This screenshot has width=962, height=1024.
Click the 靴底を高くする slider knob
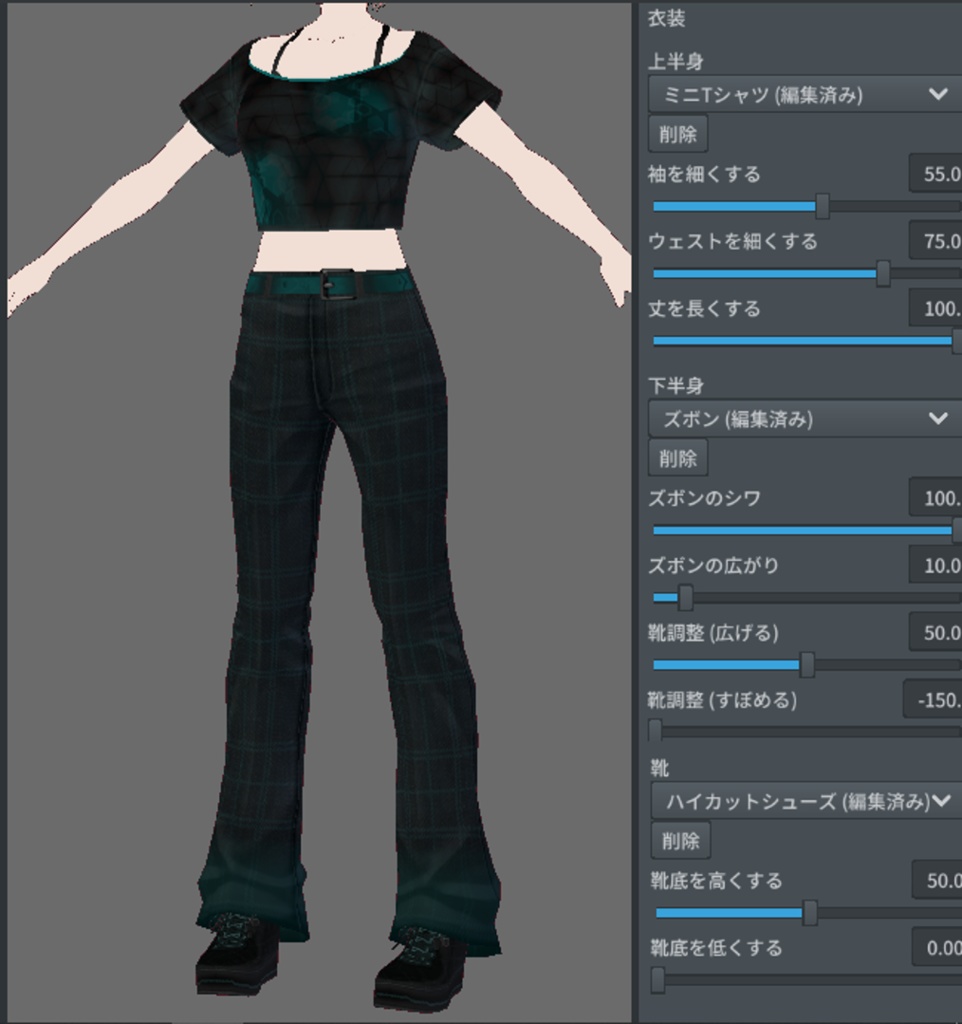(x=808, y=913)
